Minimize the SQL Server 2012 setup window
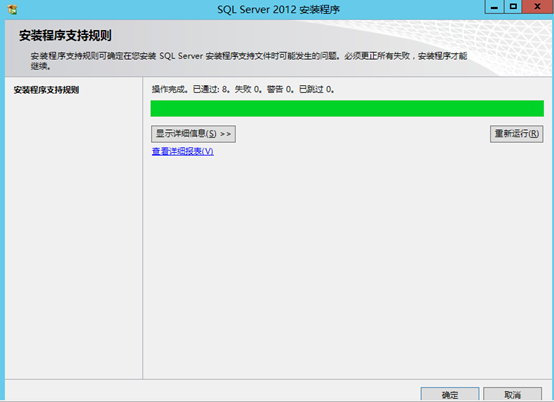The width and height of the screenshot is (554, 402). (494, 7)
